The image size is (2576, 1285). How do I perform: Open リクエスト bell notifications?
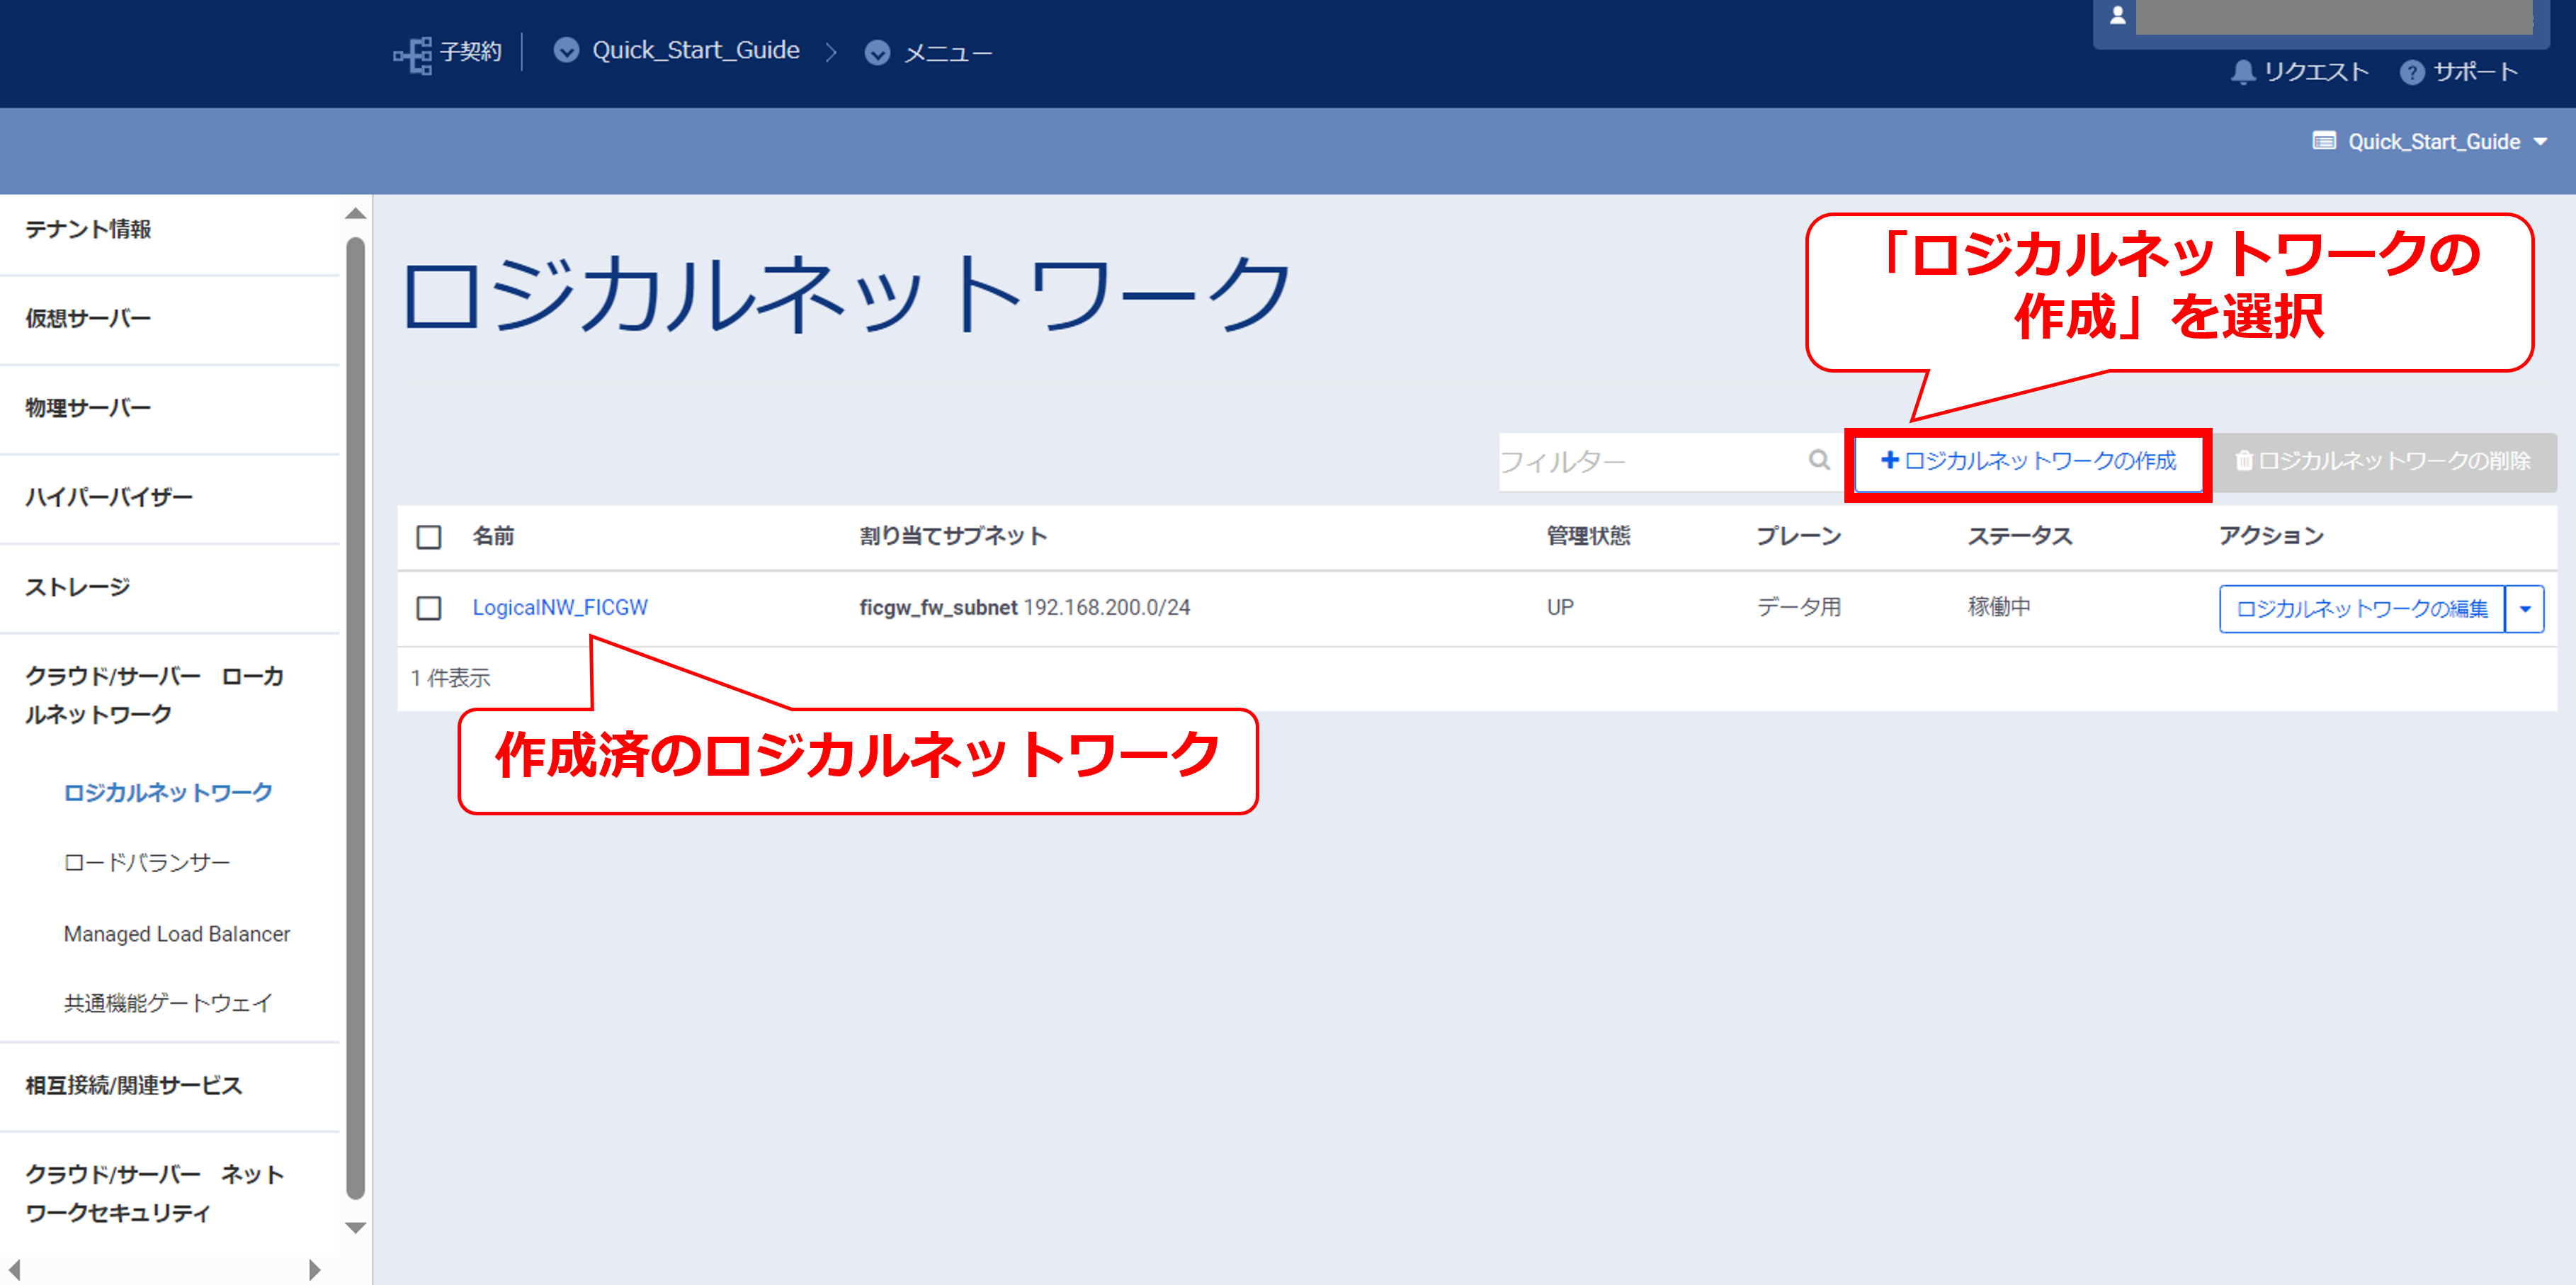coord(2243,72)
